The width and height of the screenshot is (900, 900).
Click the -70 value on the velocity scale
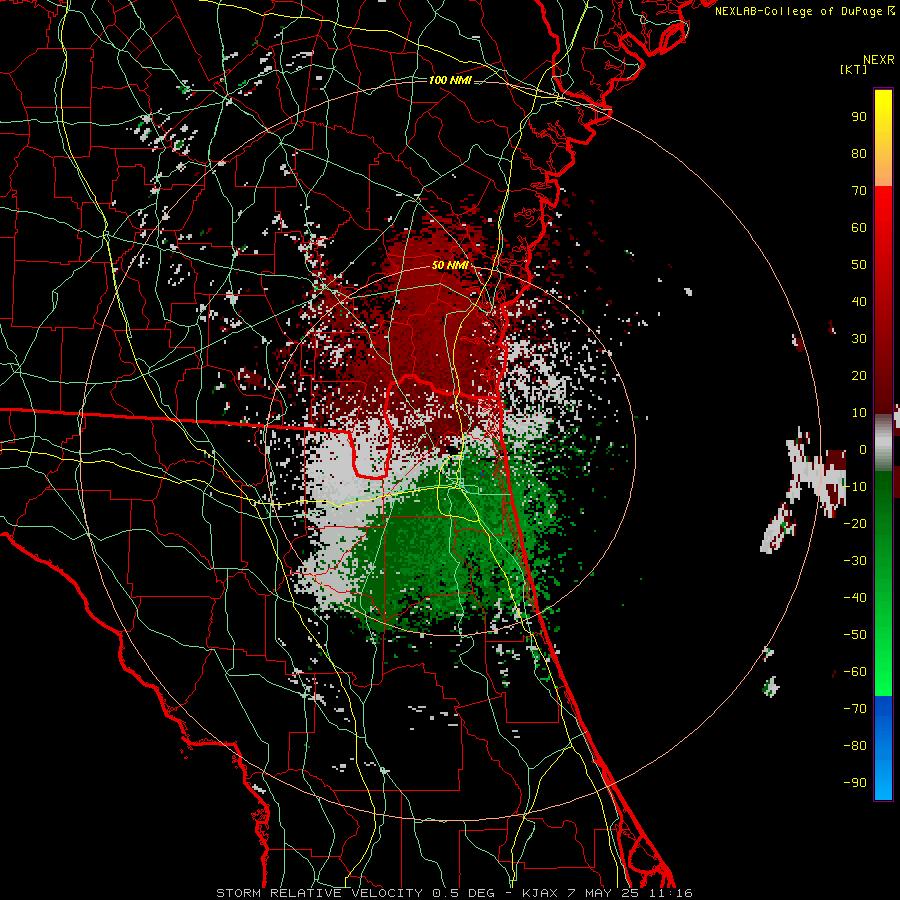[x=855, y=709]
